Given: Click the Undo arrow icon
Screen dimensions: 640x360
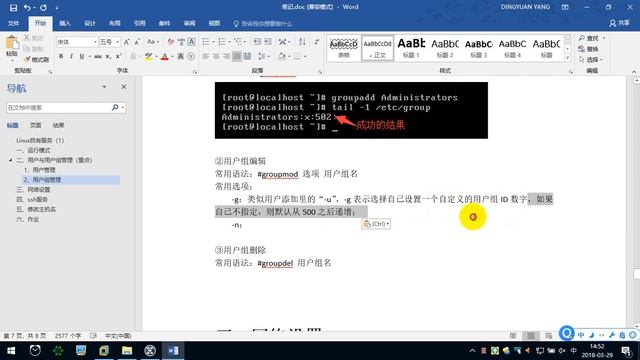Looking at the screenshot, I should pos(27,7).
